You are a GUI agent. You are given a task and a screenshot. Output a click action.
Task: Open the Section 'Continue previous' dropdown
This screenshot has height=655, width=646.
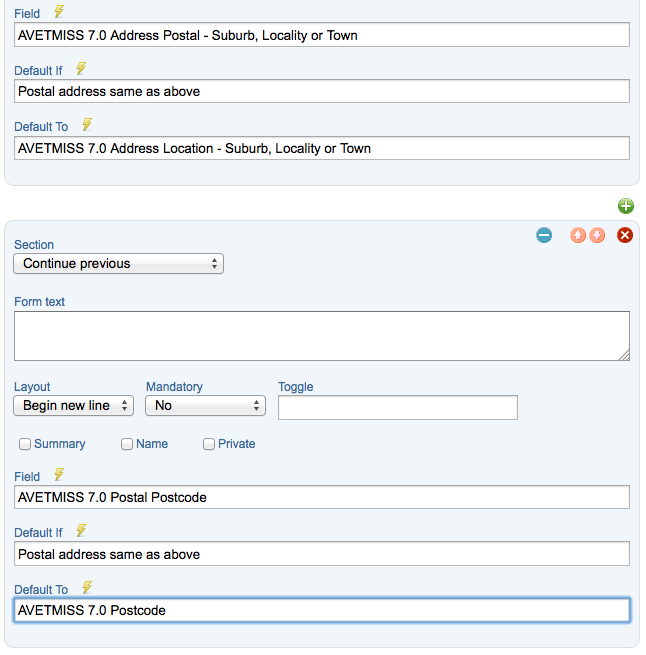(119, 264)
